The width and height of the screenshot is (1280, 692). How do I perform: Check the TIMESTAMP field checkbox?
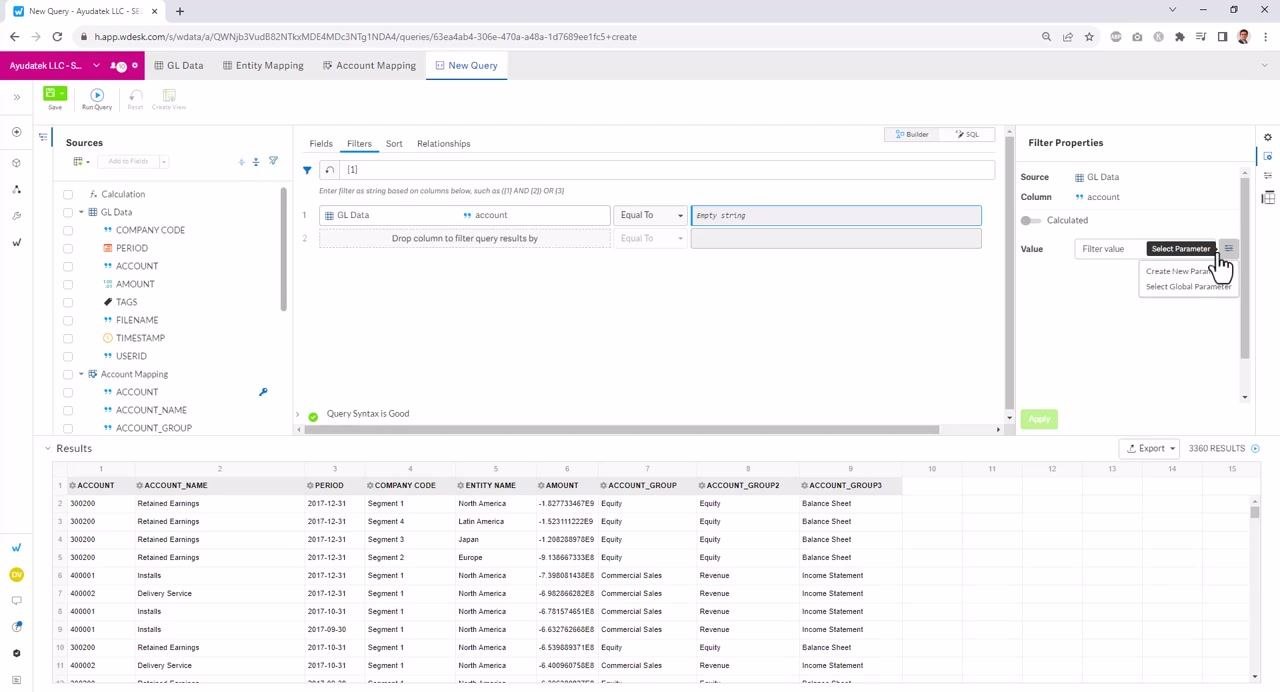(x=68, y=338)
